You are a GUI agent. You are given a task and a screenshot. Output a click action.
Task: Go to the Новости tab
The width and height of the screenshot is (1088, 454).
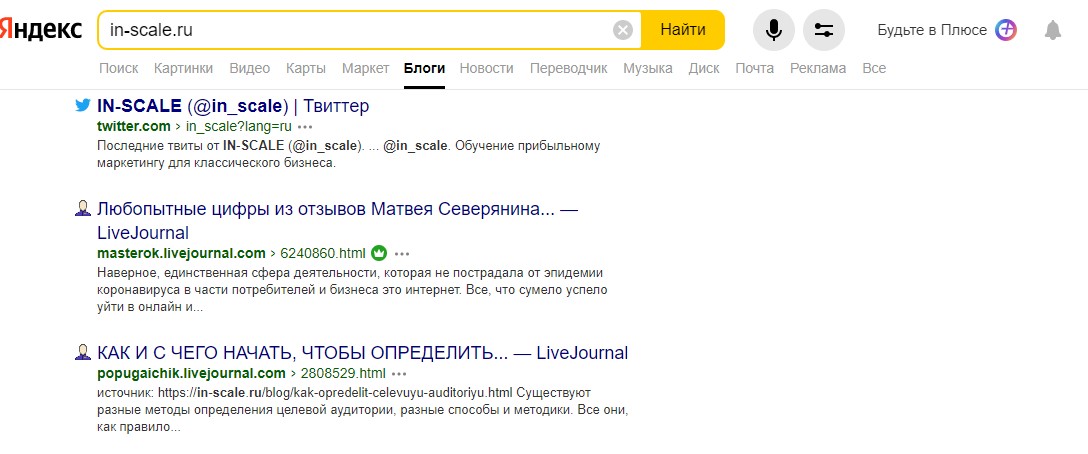pyautogui.click(x=486, y=68)
